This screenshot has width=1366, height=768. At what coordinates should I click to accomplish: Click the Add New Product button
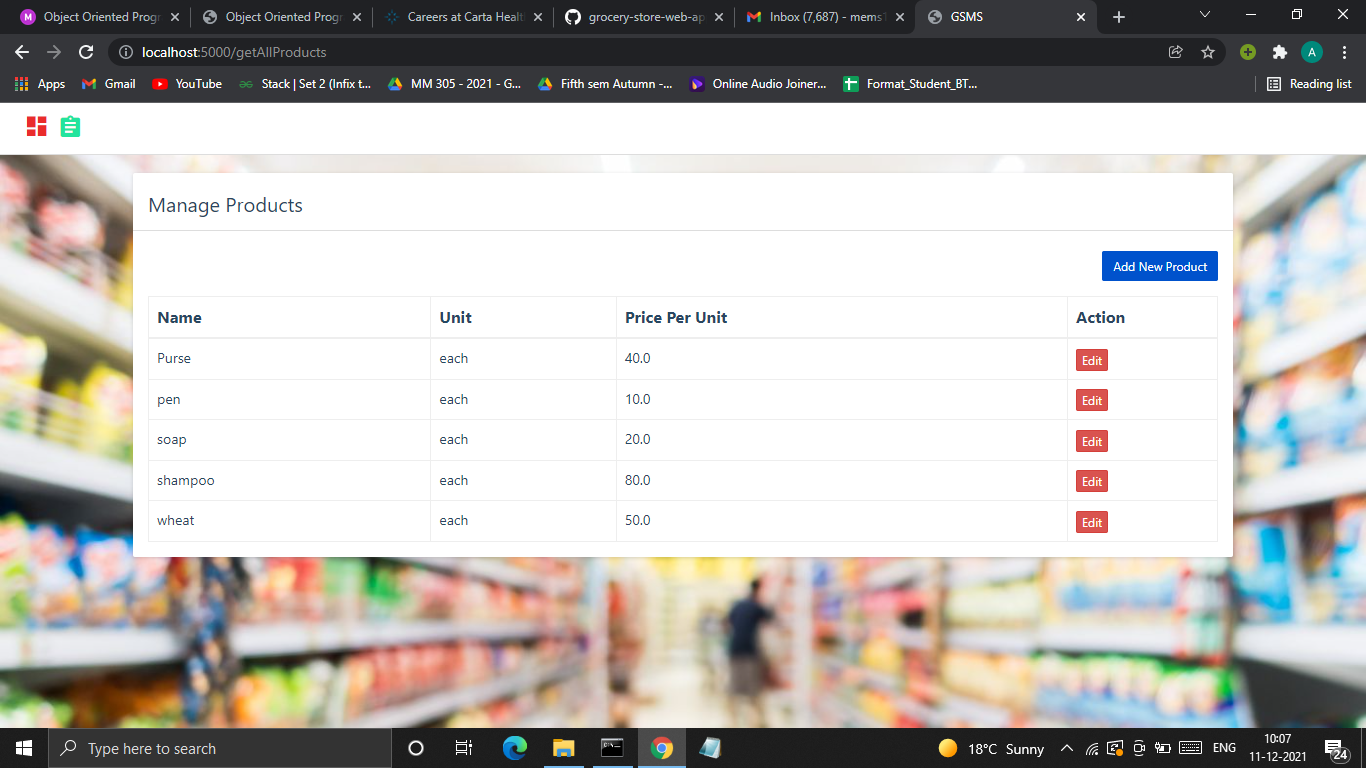click(x=1159, y=266)
